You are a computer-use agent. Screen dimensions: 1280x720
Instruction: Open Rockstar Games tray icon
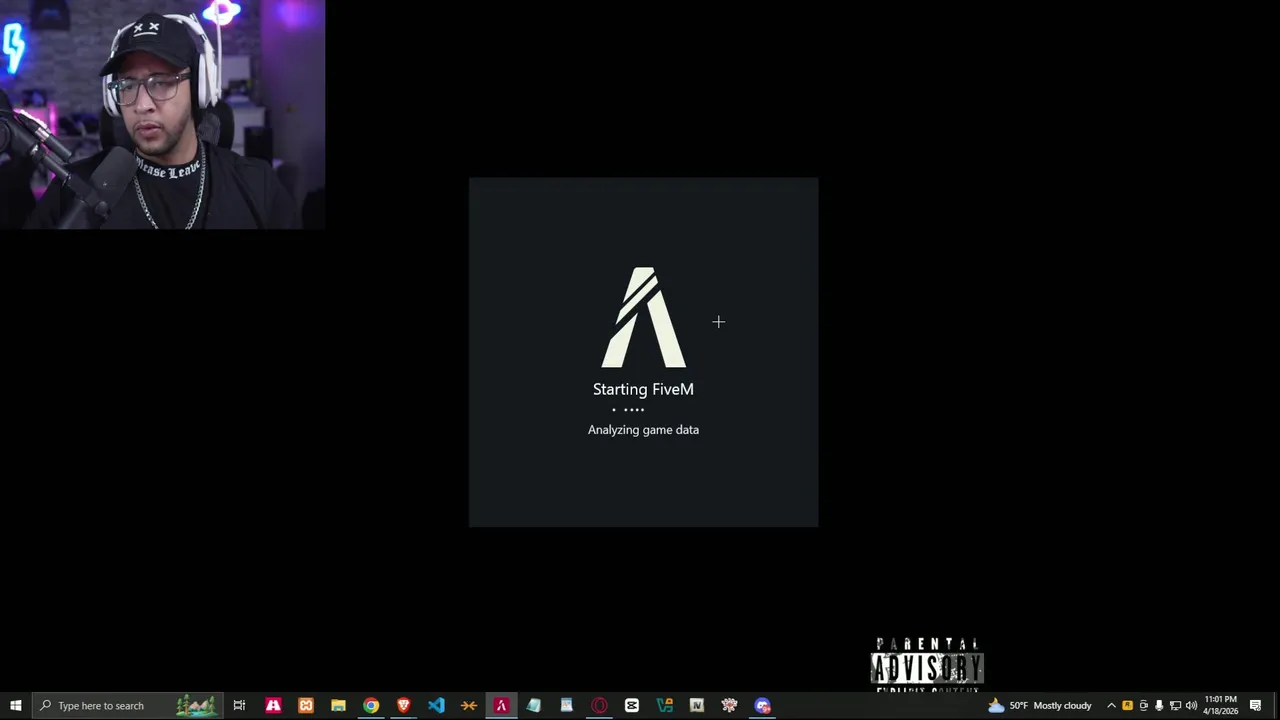(x=1127, y=705)
